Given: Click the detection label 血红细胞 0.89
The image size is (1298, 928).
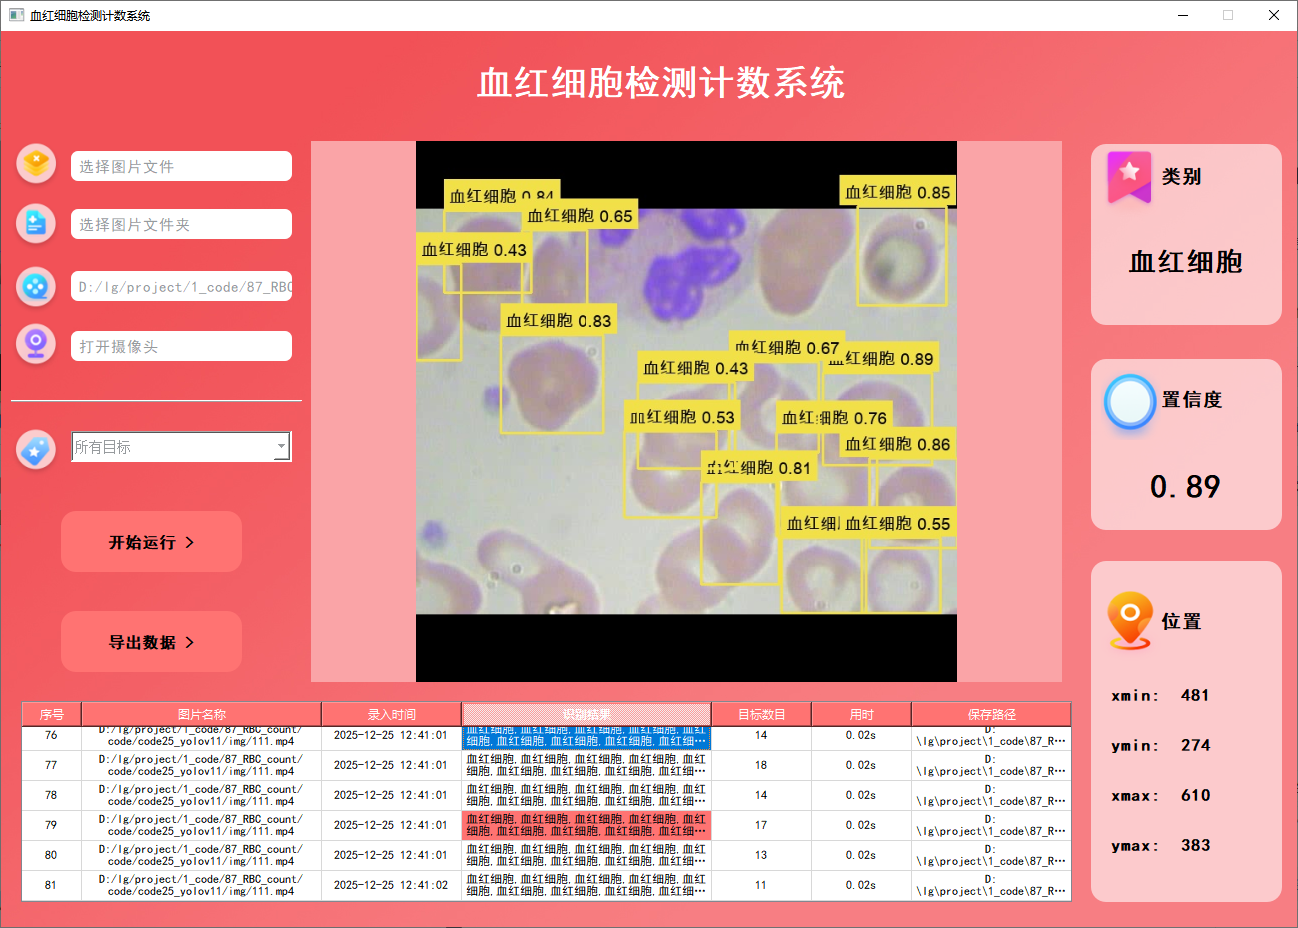Looking at the screenshot, I should [887, 359].
